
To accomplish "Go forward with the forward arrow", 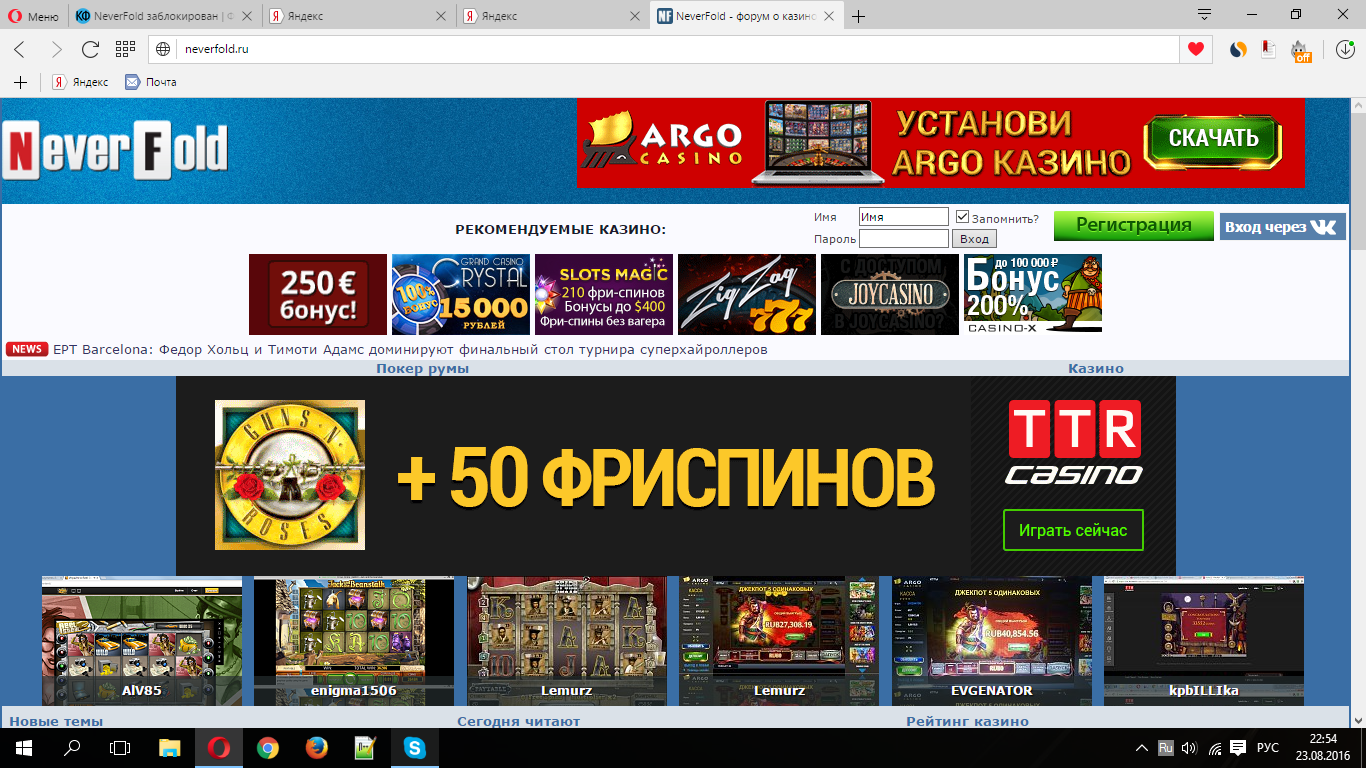I will 56,49.
